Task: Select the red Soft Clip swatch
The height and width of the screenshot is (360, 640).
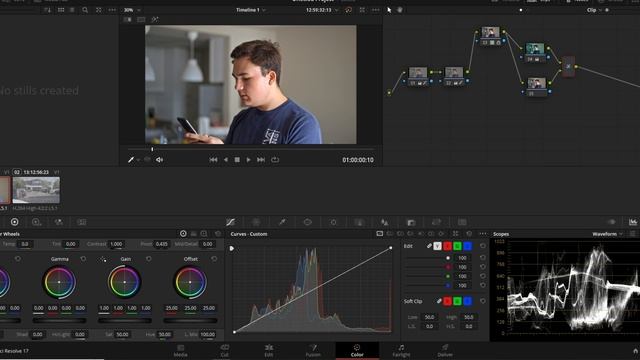Action: pyautogui.click(x=447, y=301)
